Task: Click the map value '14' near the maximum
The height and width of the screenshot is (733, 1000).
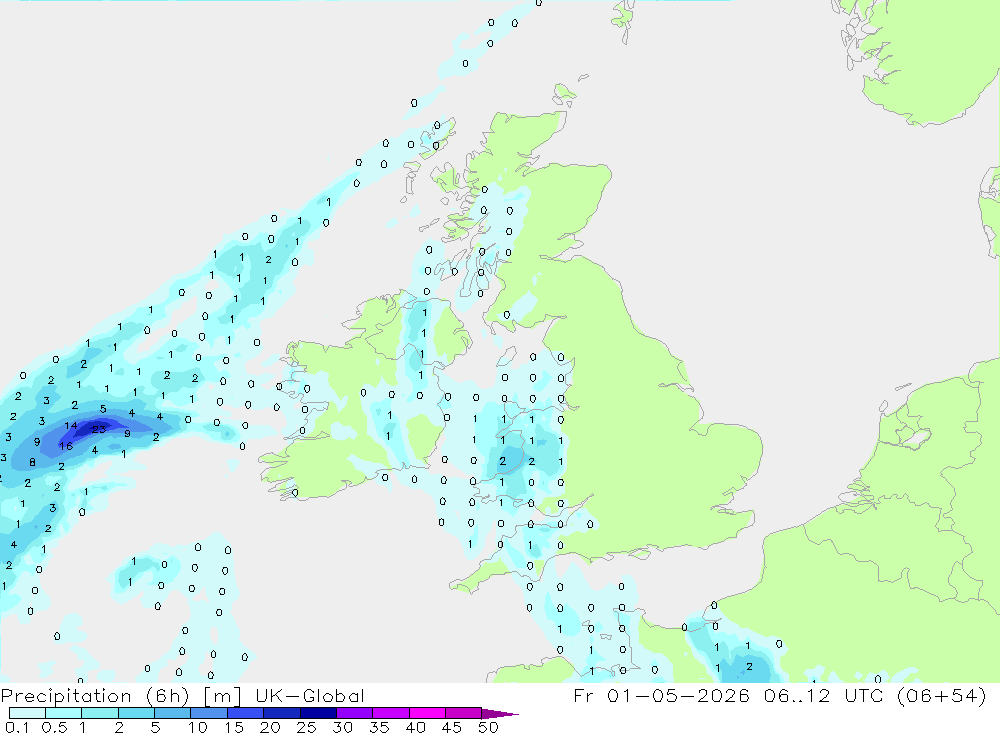Action: coord(70,426)
